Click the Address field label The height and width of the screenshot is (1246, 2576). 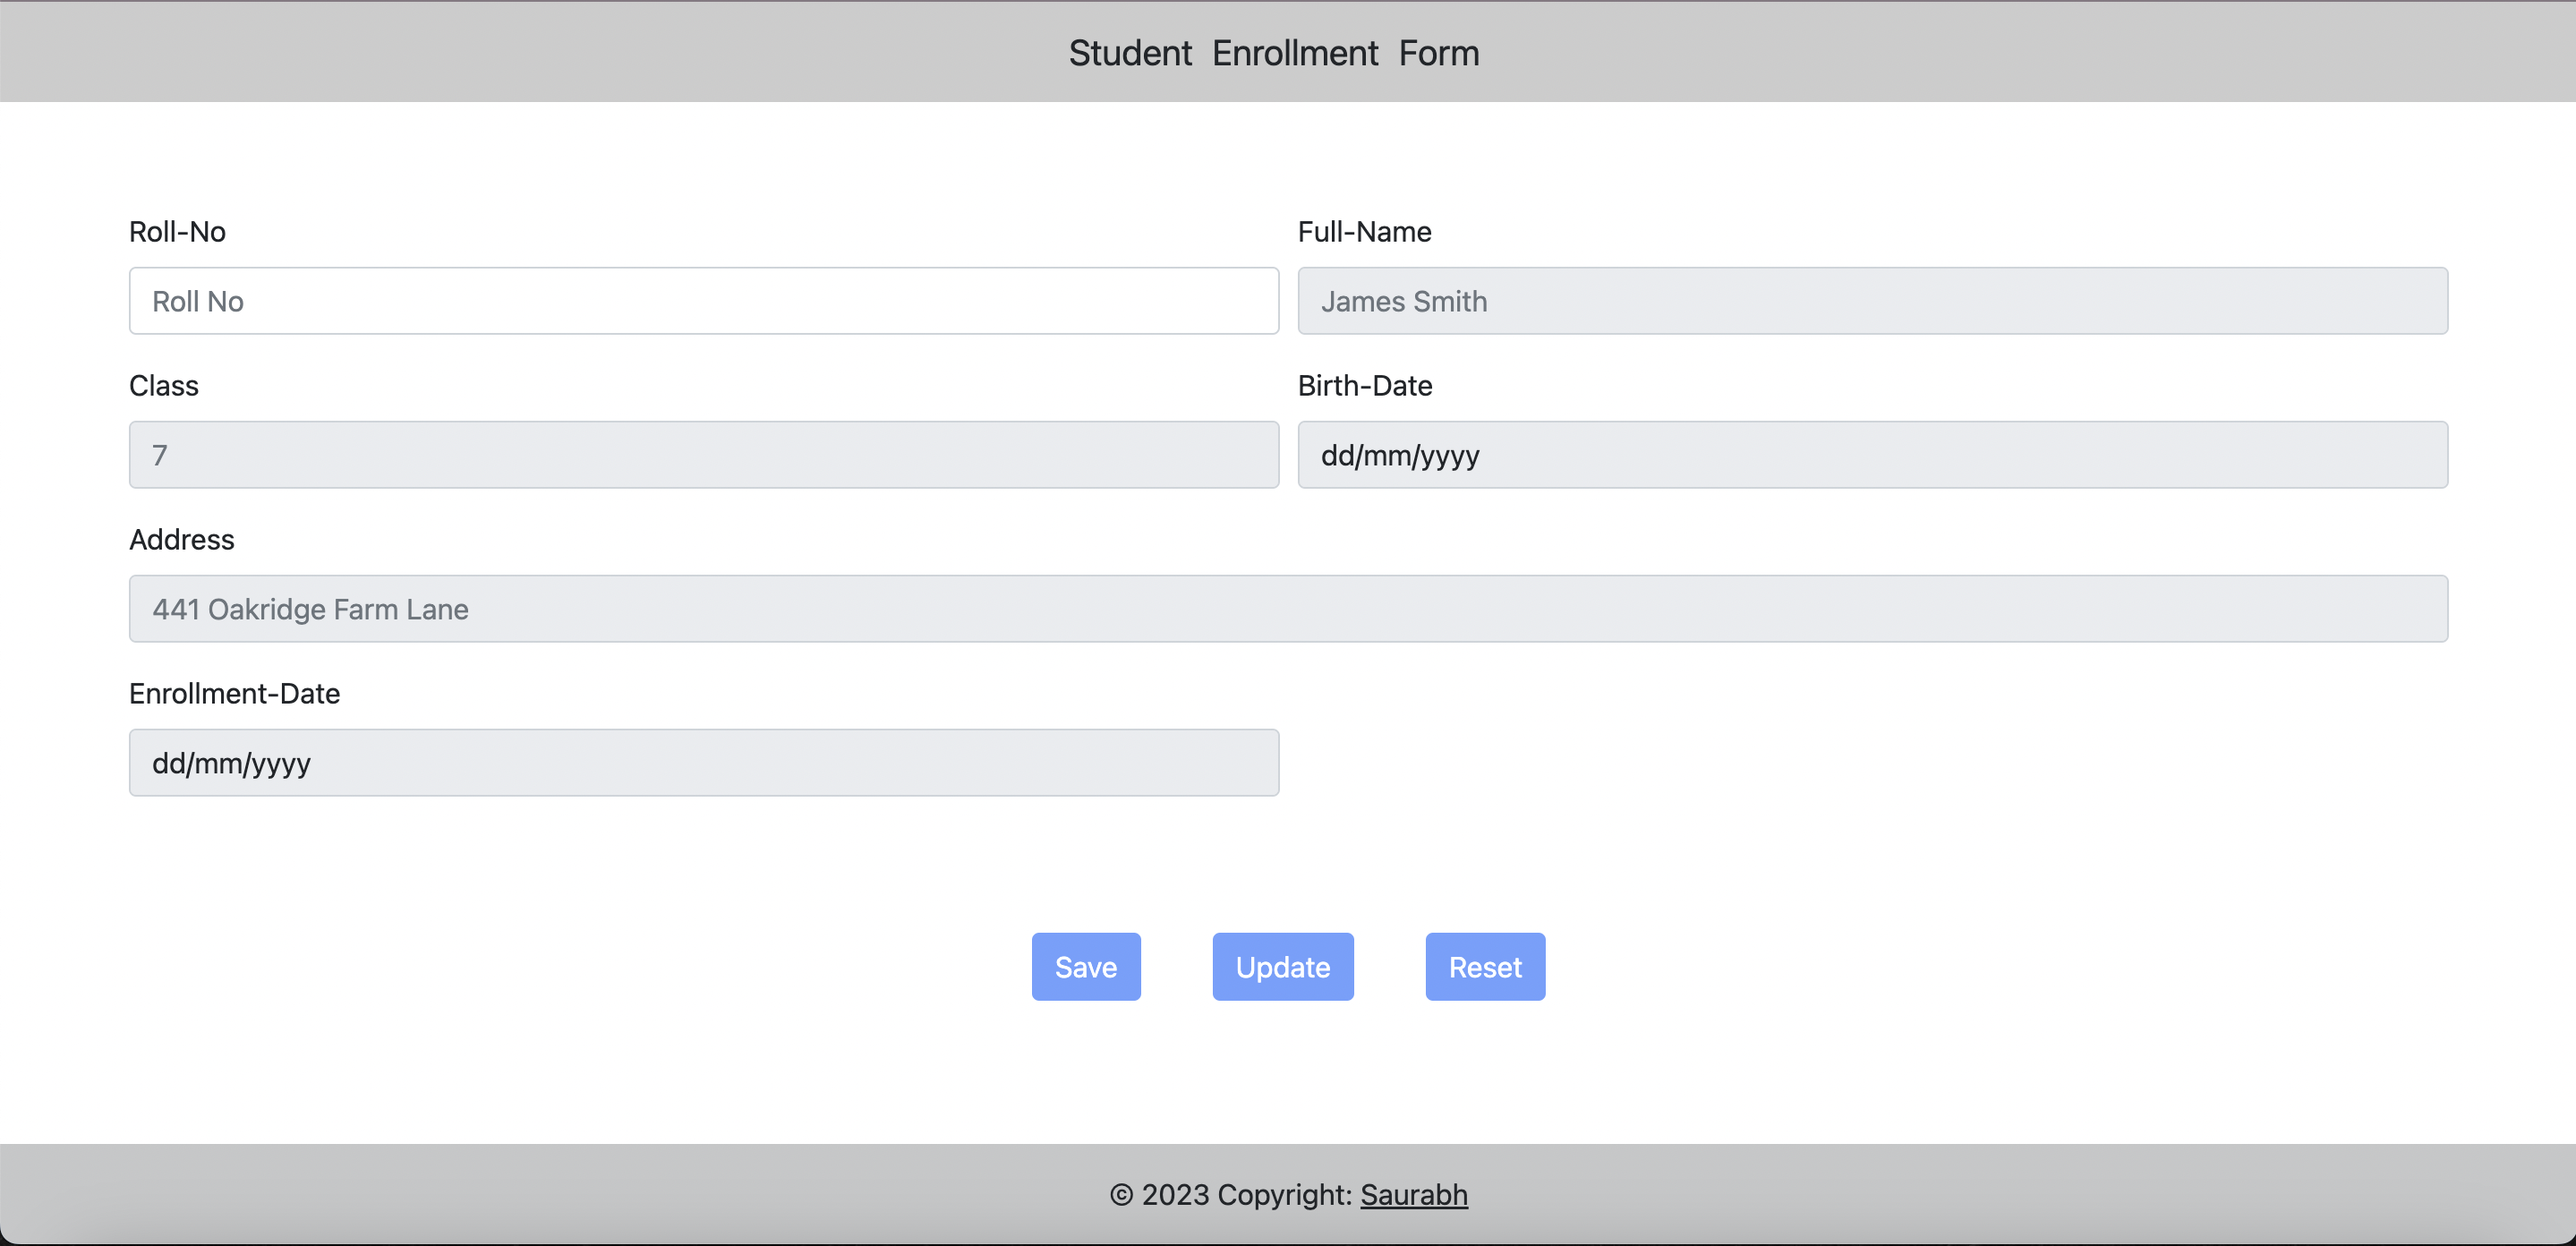(x=181, y=539)
